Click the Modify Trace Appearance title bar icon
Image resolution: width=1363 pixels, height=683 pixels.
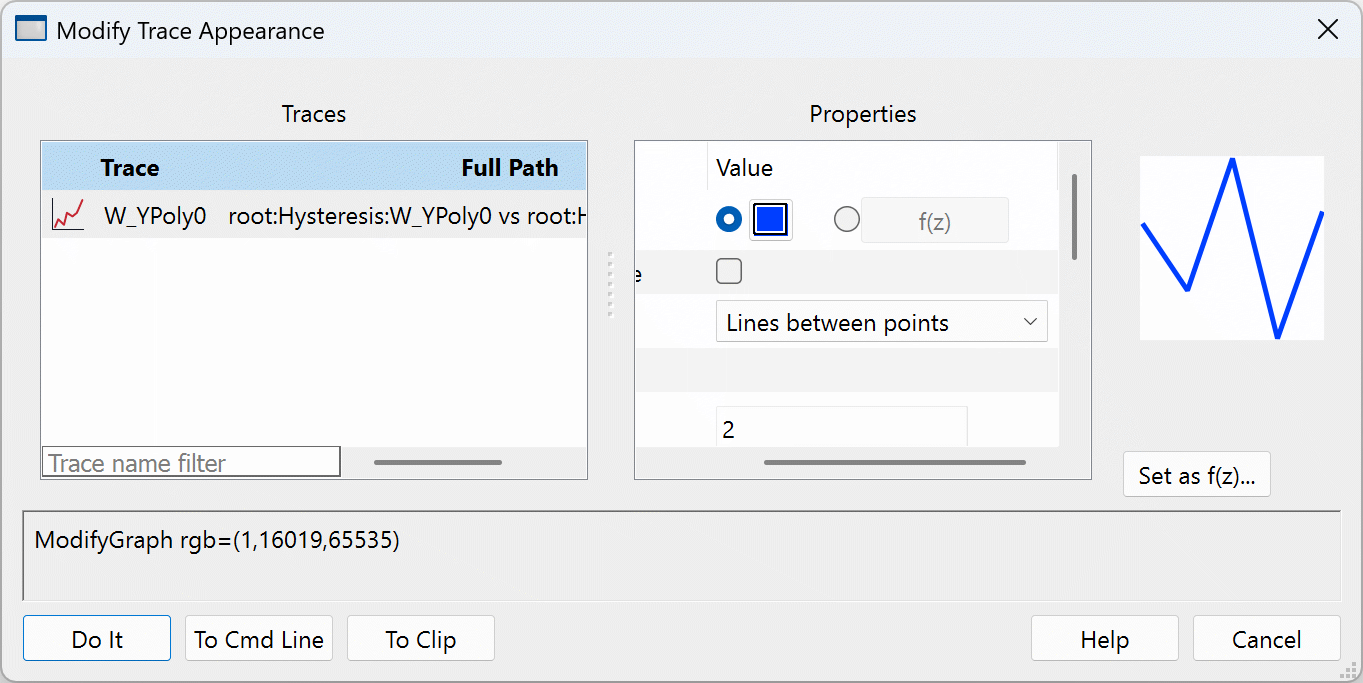pos(30,29)
